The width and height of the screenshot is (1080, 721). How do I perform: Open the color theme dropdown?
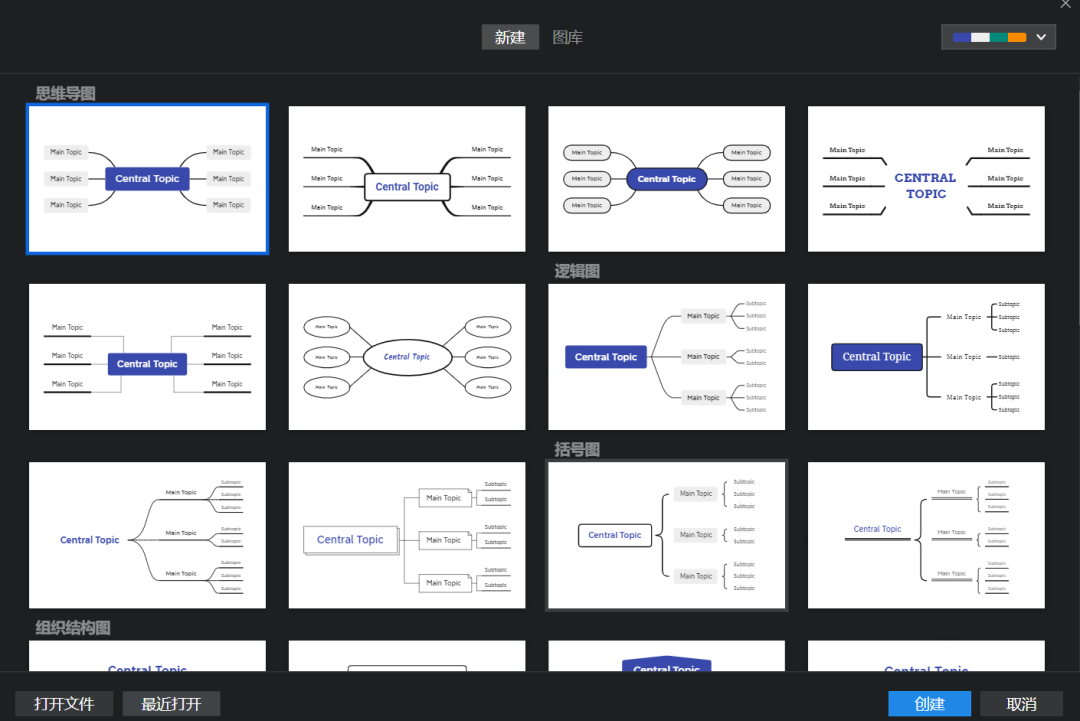tap(1041, 37)
